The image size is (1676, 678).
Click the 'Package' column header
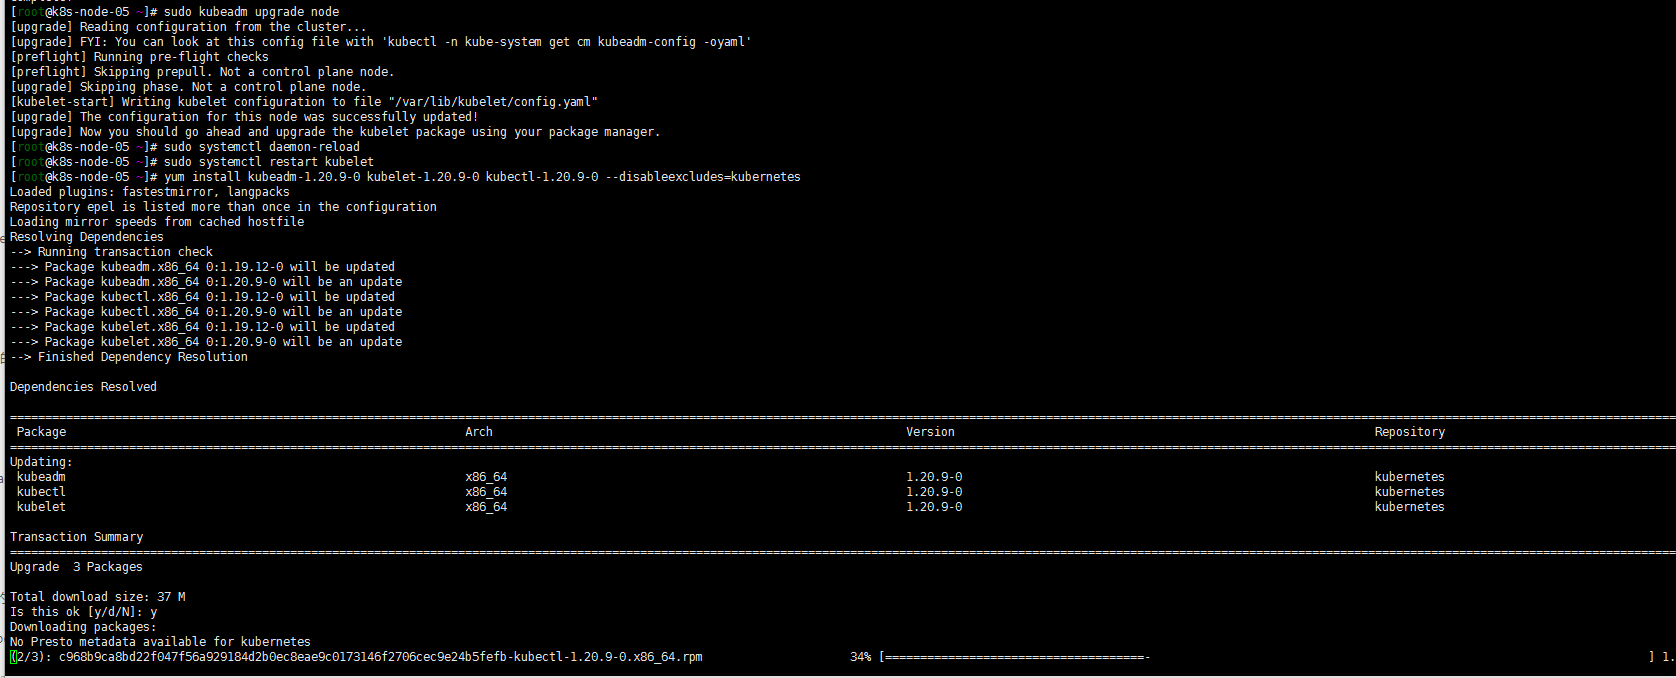click(x=41, y=432)
